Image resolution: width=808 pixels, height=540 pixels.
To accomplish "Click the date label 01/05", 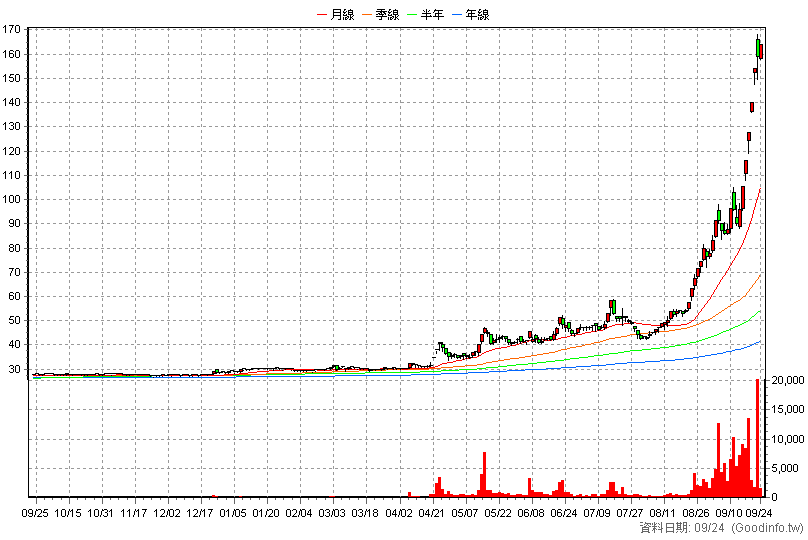I will [233, 513].
